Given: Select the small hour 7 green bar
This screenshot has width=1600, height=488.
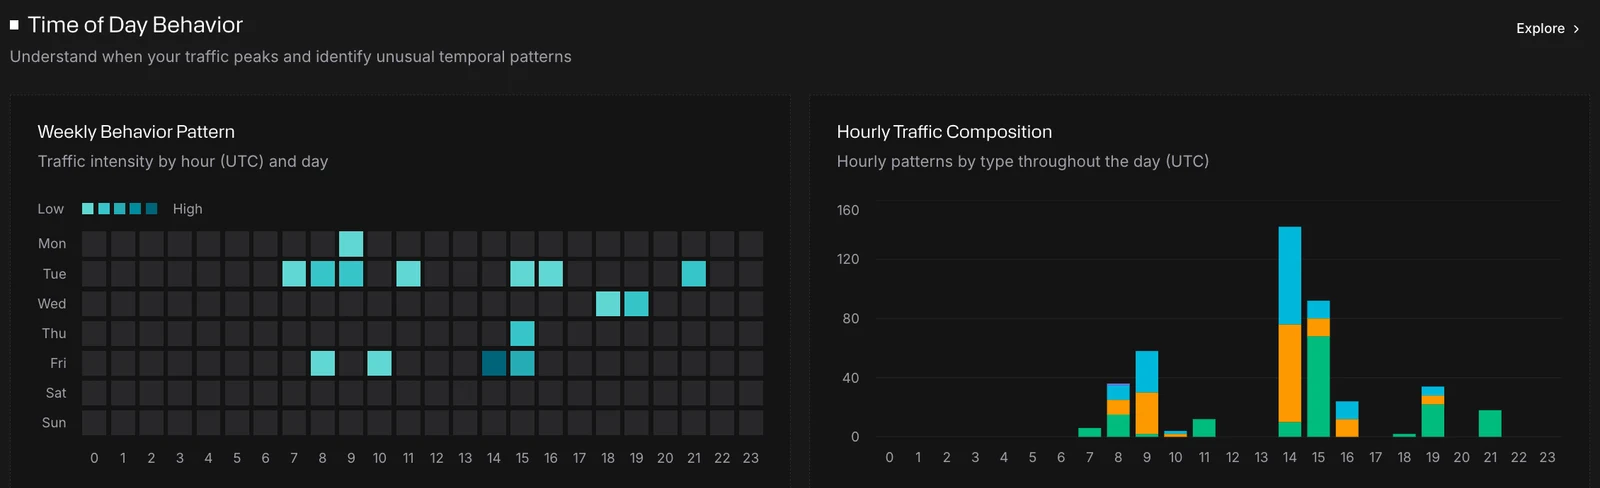Looking at the screenshot, I should click(1090, 432).
